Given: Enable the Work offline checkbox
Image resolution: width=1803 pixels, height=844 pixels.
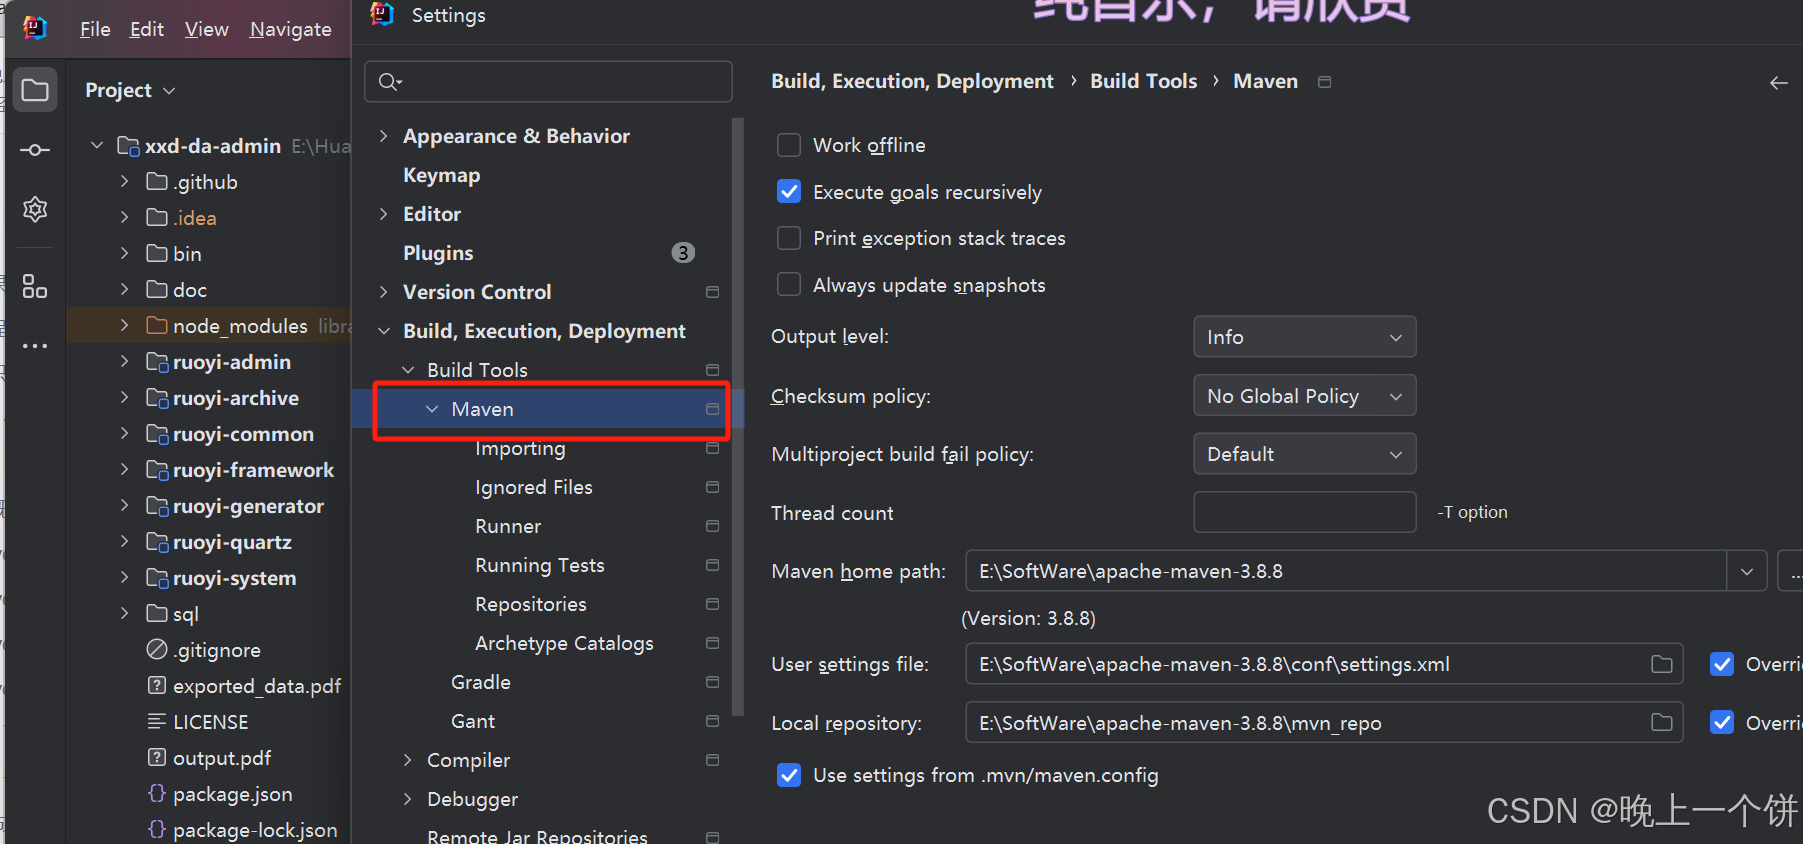Looking at the screenshot, I should coord(789,145).
